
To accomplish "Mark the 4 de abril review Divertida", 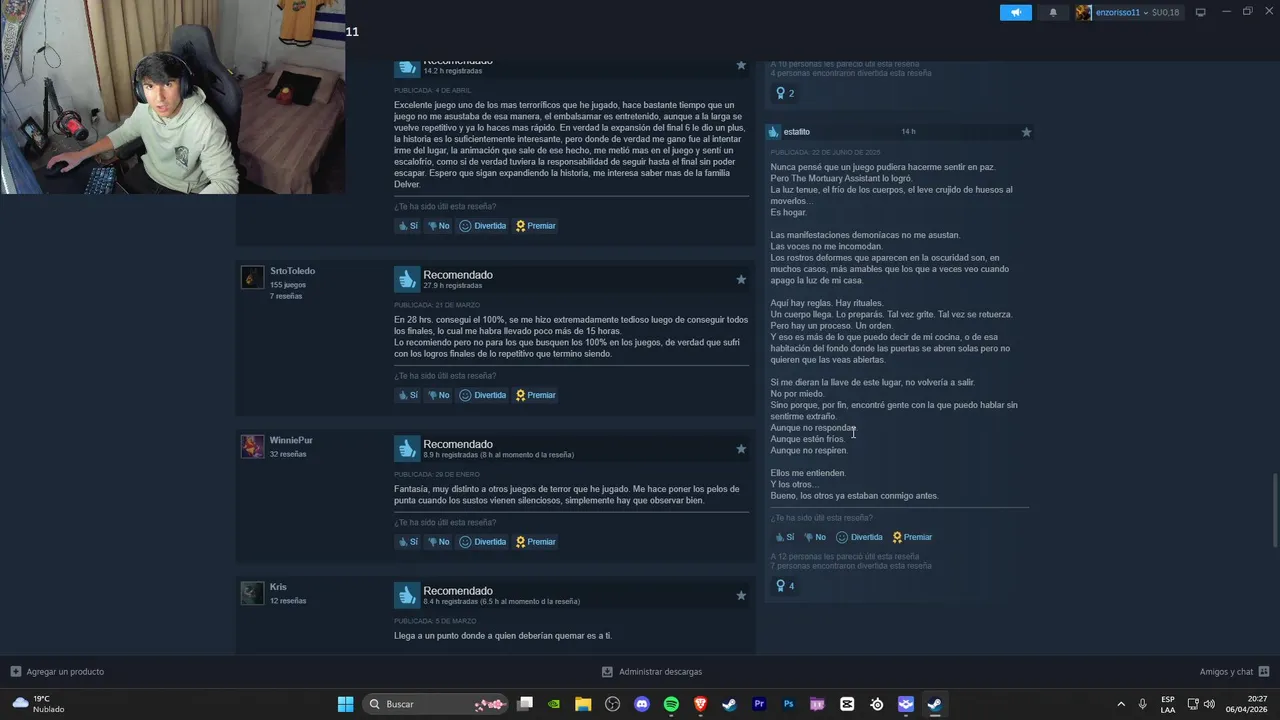I will pos(483,226).
